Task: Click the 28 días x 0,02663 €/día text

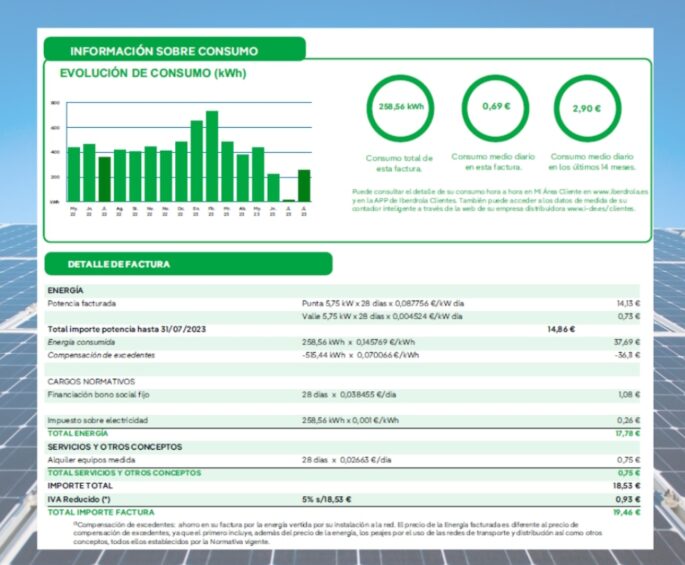Action: click(347, 460)
